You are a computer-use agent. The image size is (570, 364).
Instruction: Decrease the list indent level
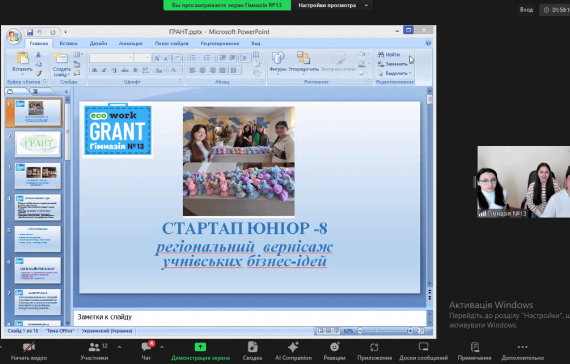pyautogui.click(x=222, y=58)
